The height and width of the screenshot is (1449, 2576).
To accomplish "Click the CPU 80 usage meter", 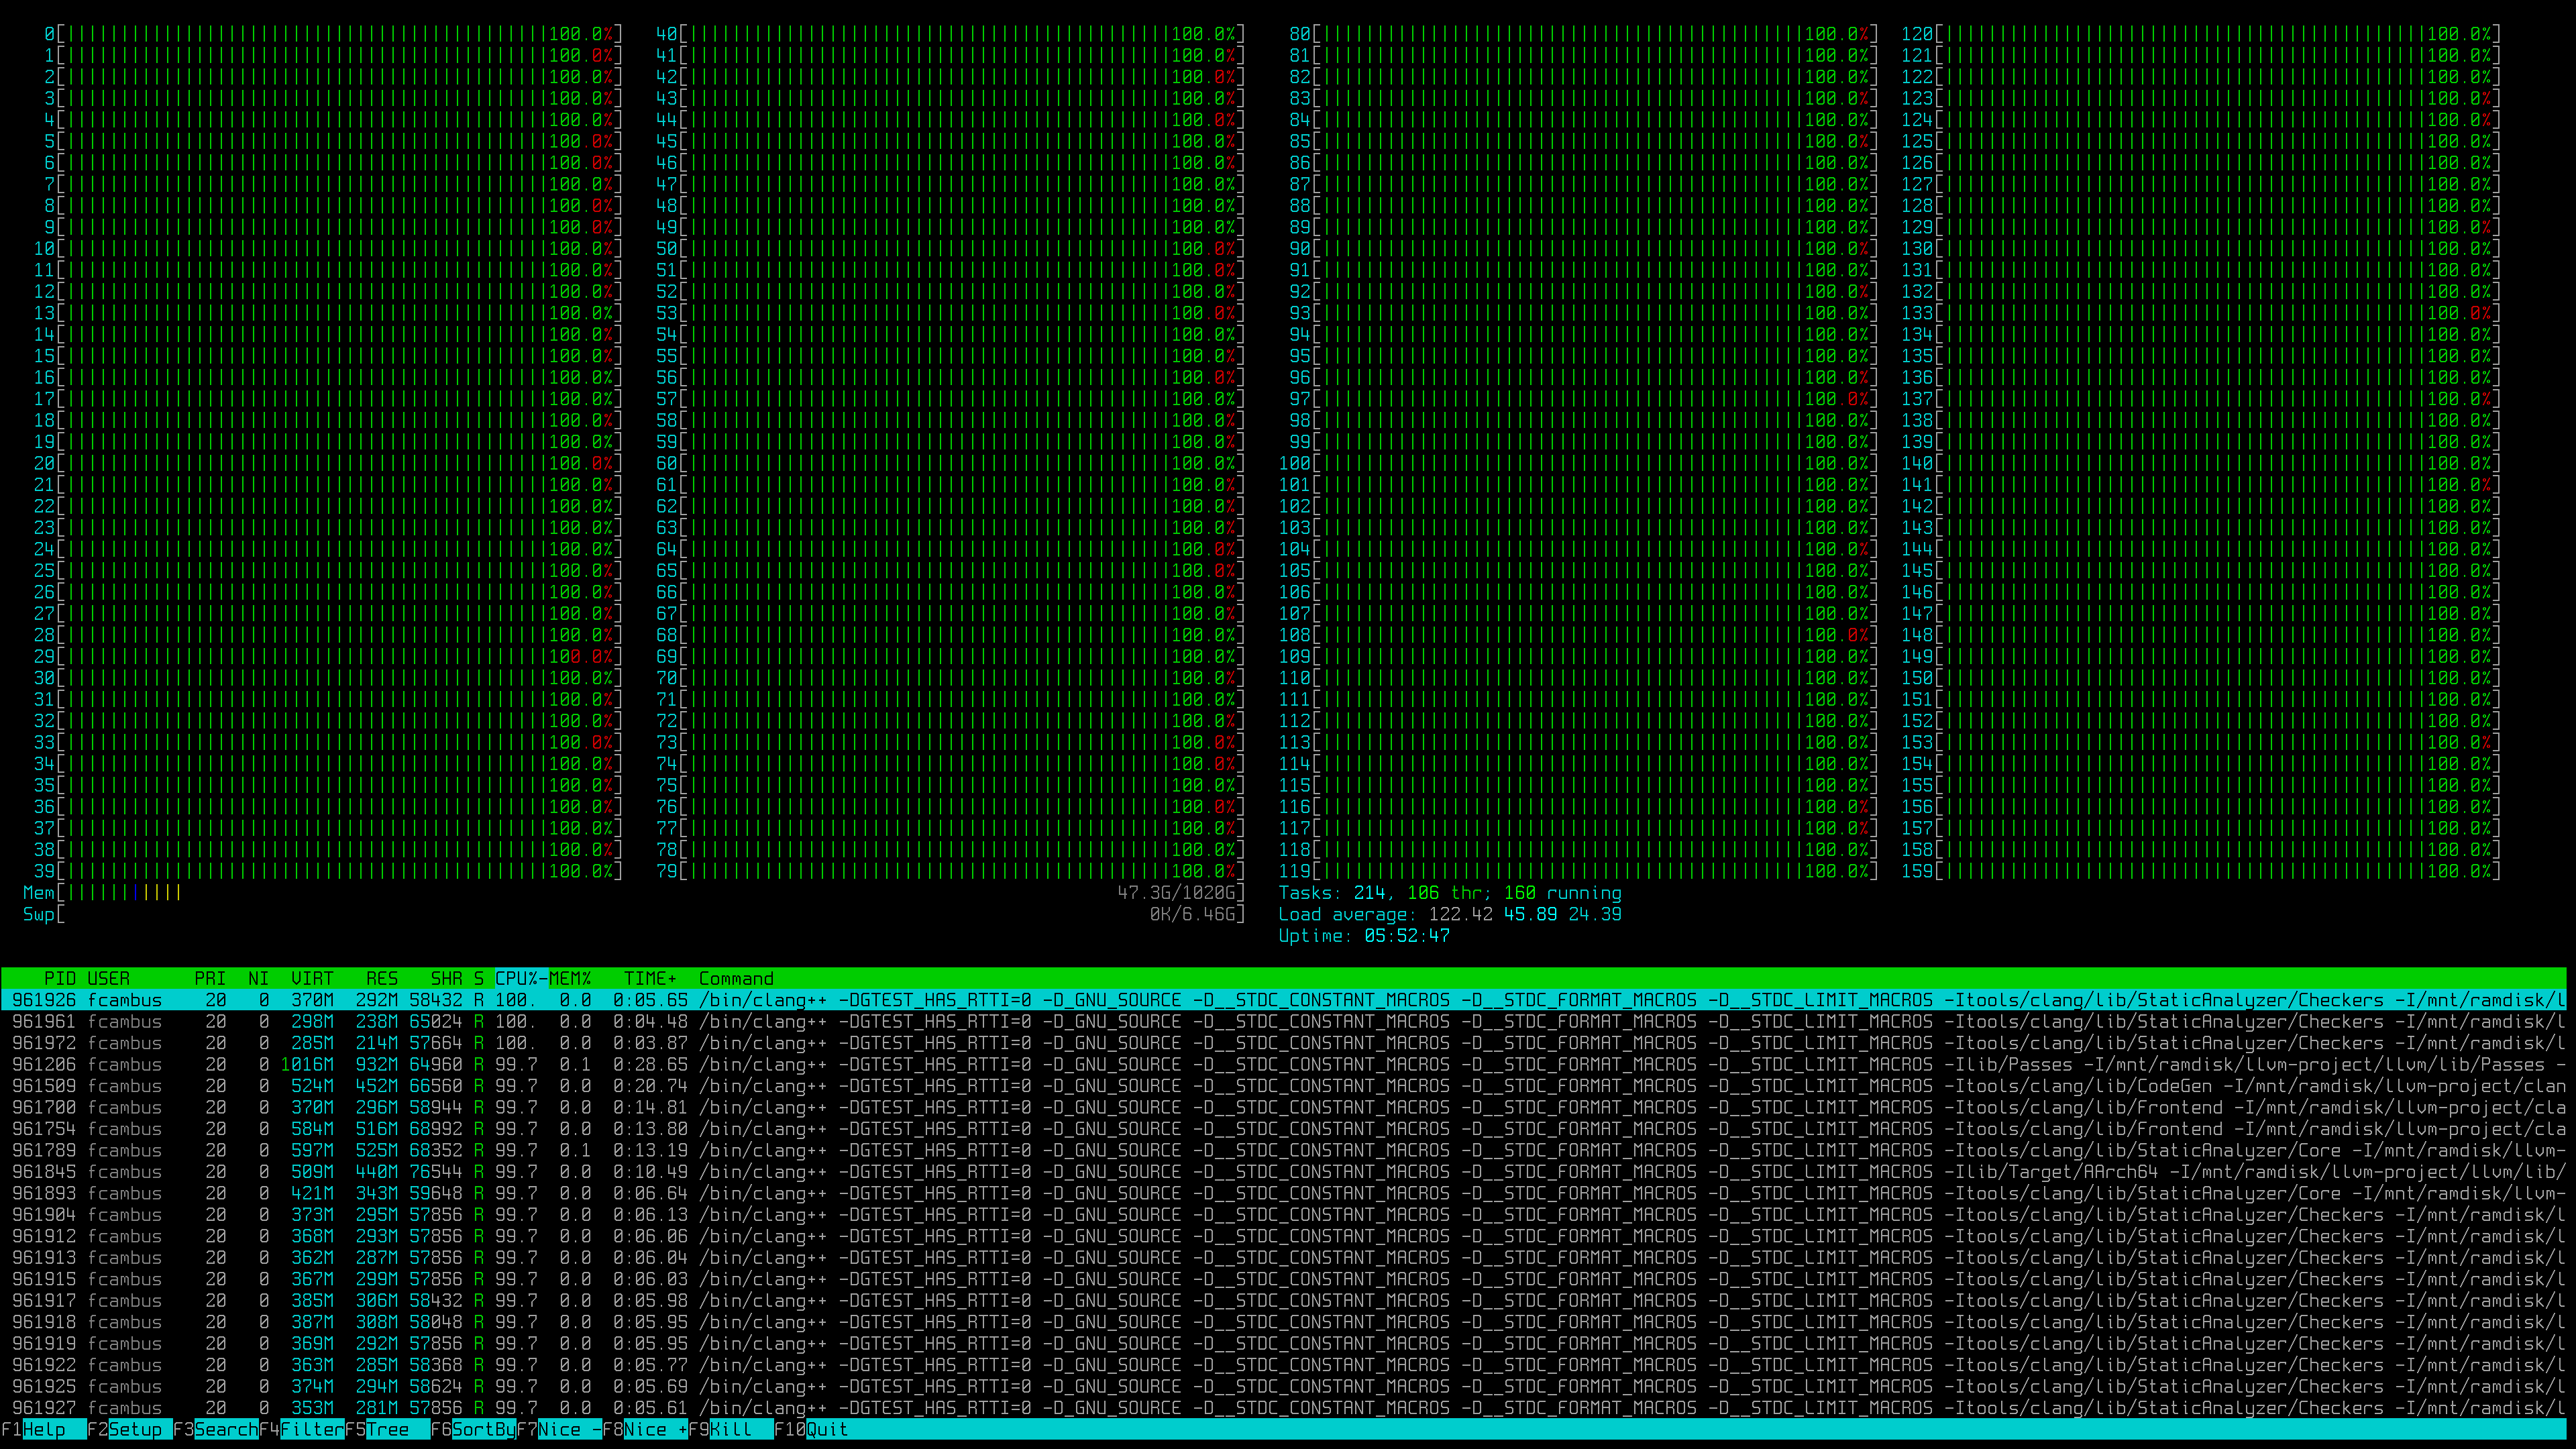I will click(1583, 34).
